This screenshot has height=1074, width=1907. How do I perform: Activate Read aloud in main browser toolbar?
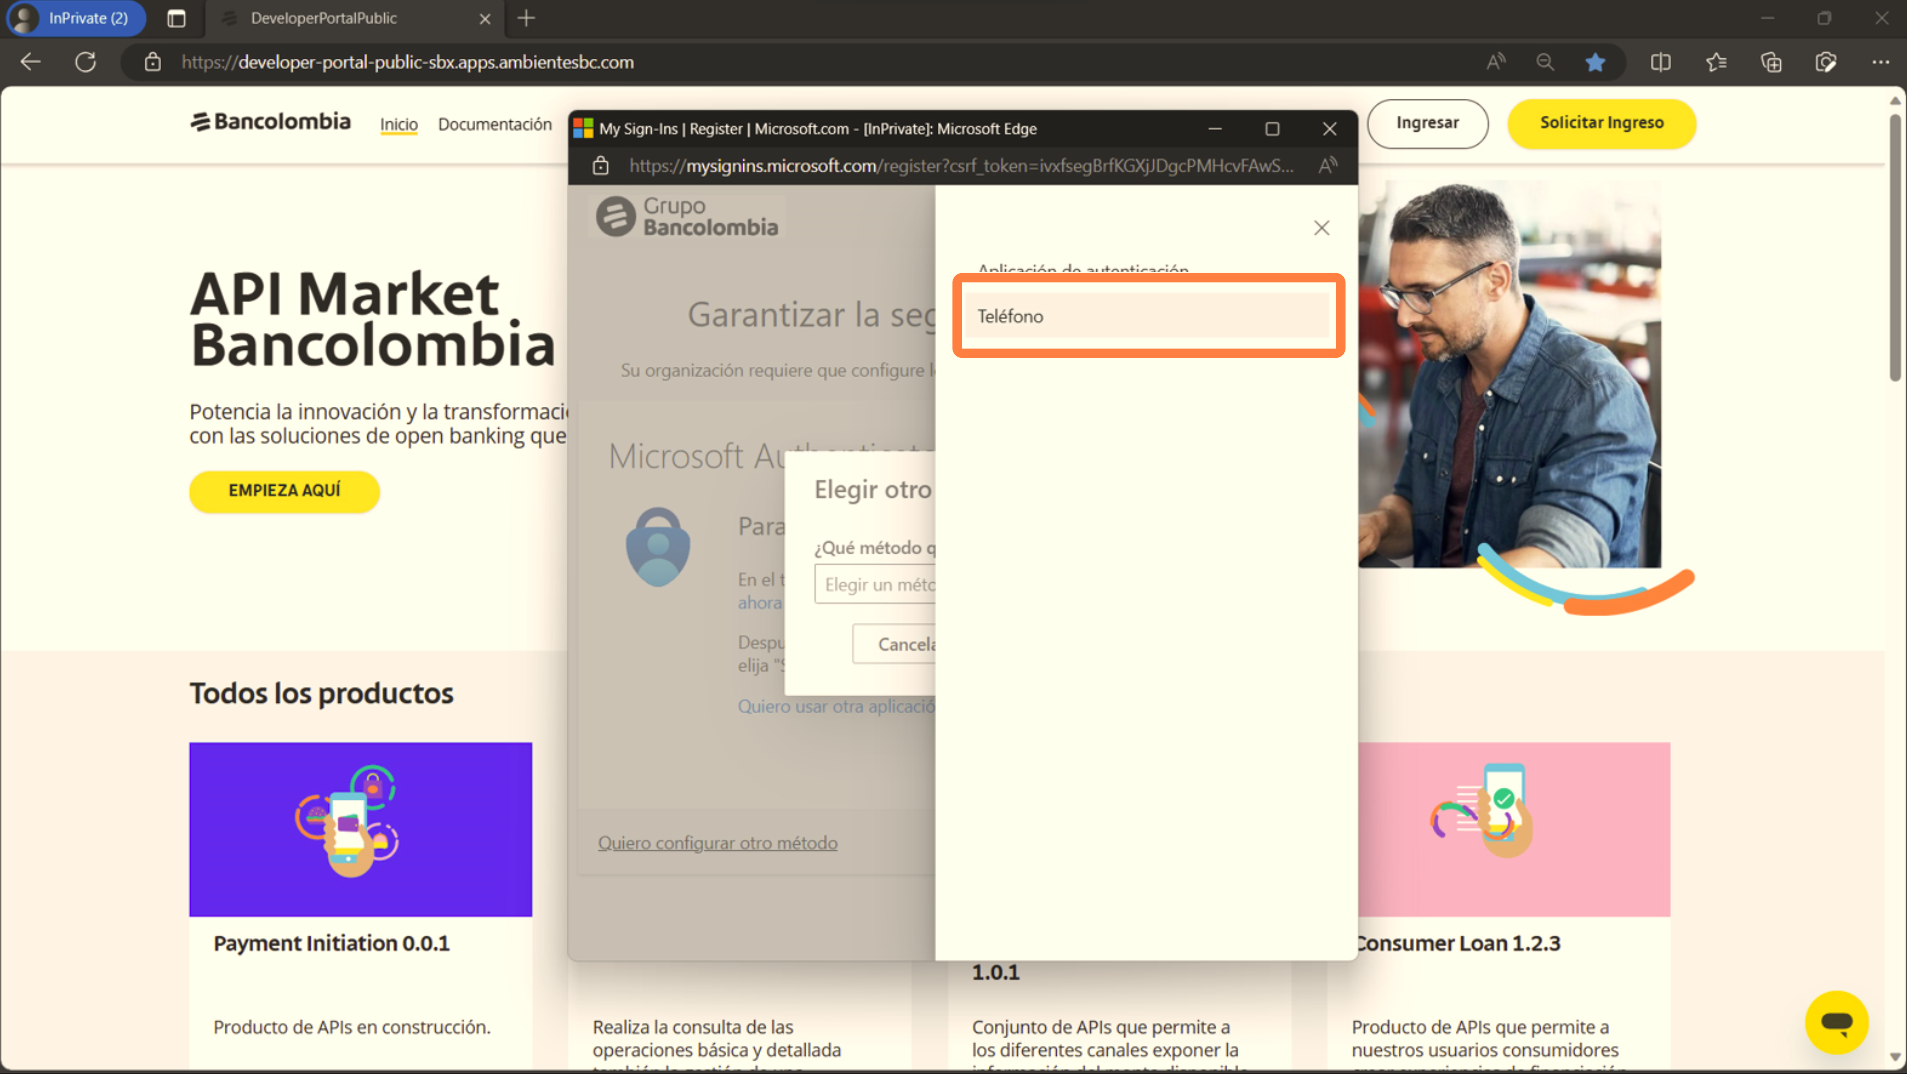click(x=1496, y=62)
